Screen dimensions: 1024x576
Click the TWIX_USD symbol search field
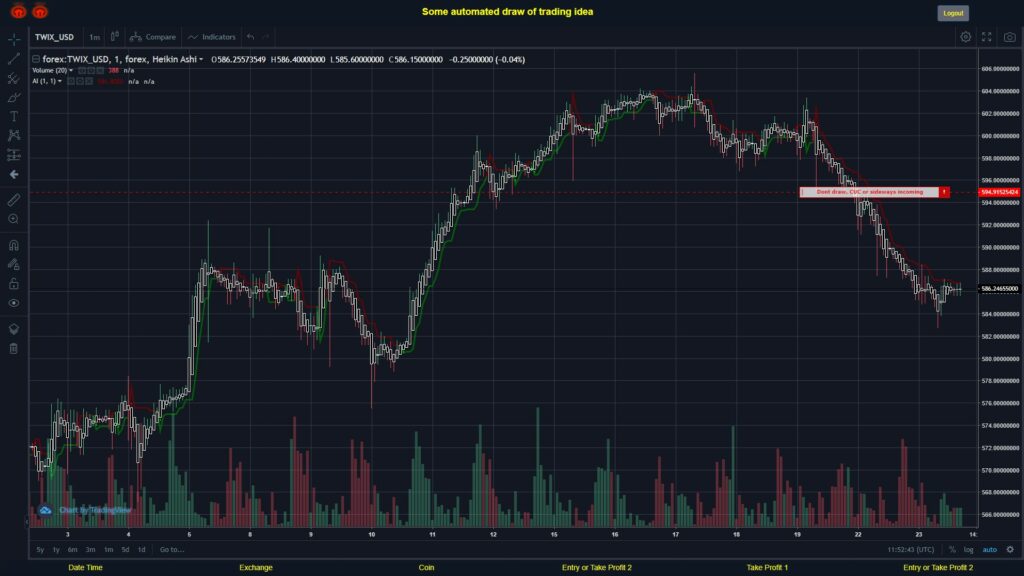coord(55,37)
